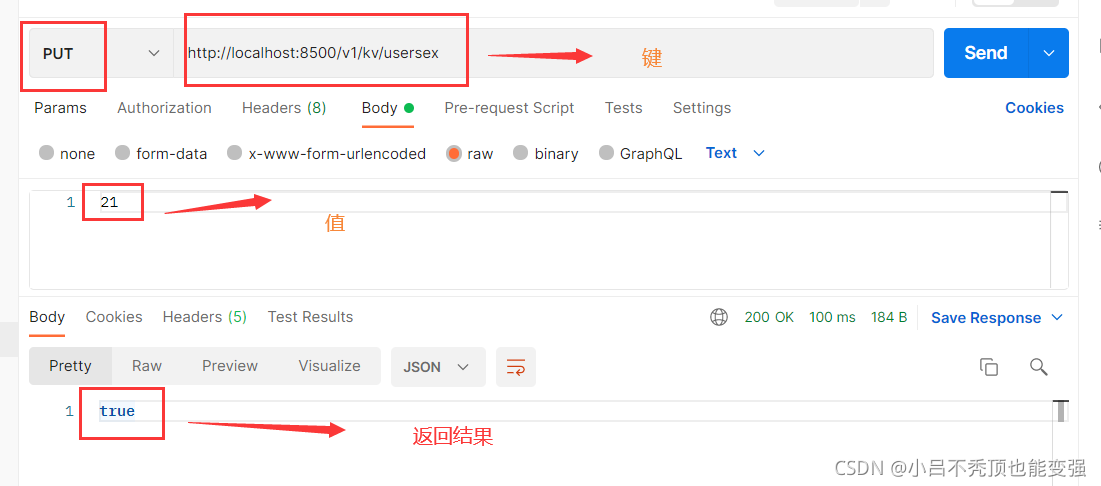Screen dimensions: 1101x486
Task: Switch to the Tests tab
Action: pos(624,108)
